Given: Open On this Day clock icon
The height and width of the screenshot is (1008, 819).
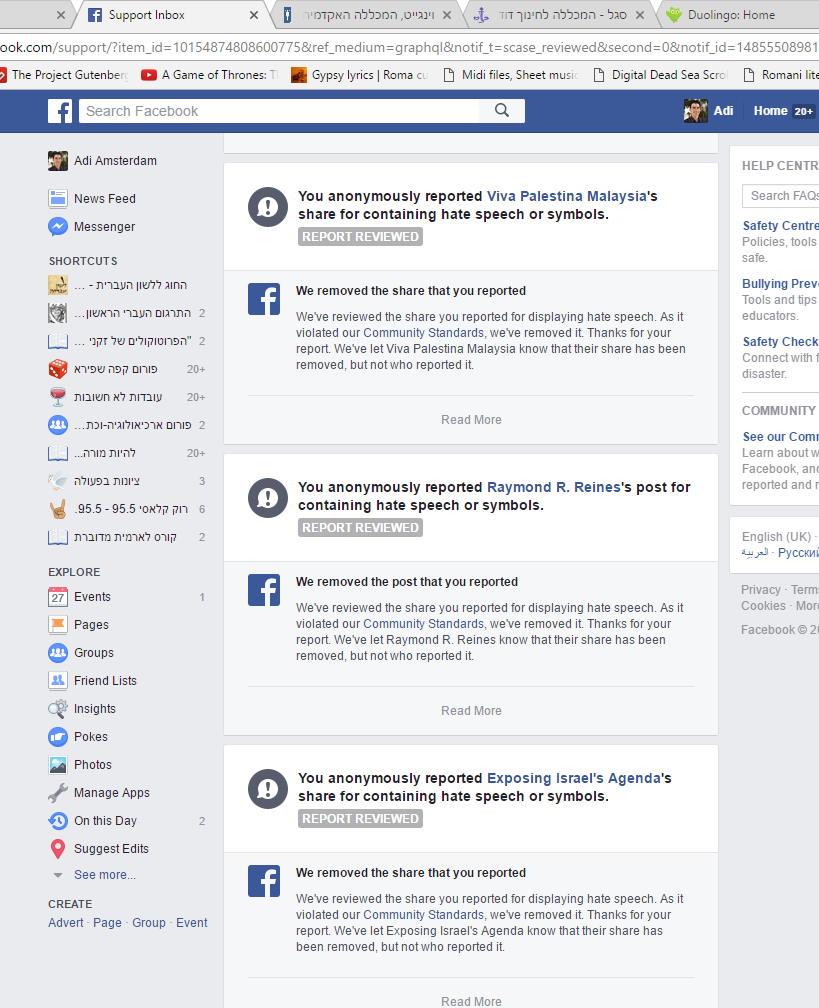Looking at the screenshot, I should click(x=58, y=820).
